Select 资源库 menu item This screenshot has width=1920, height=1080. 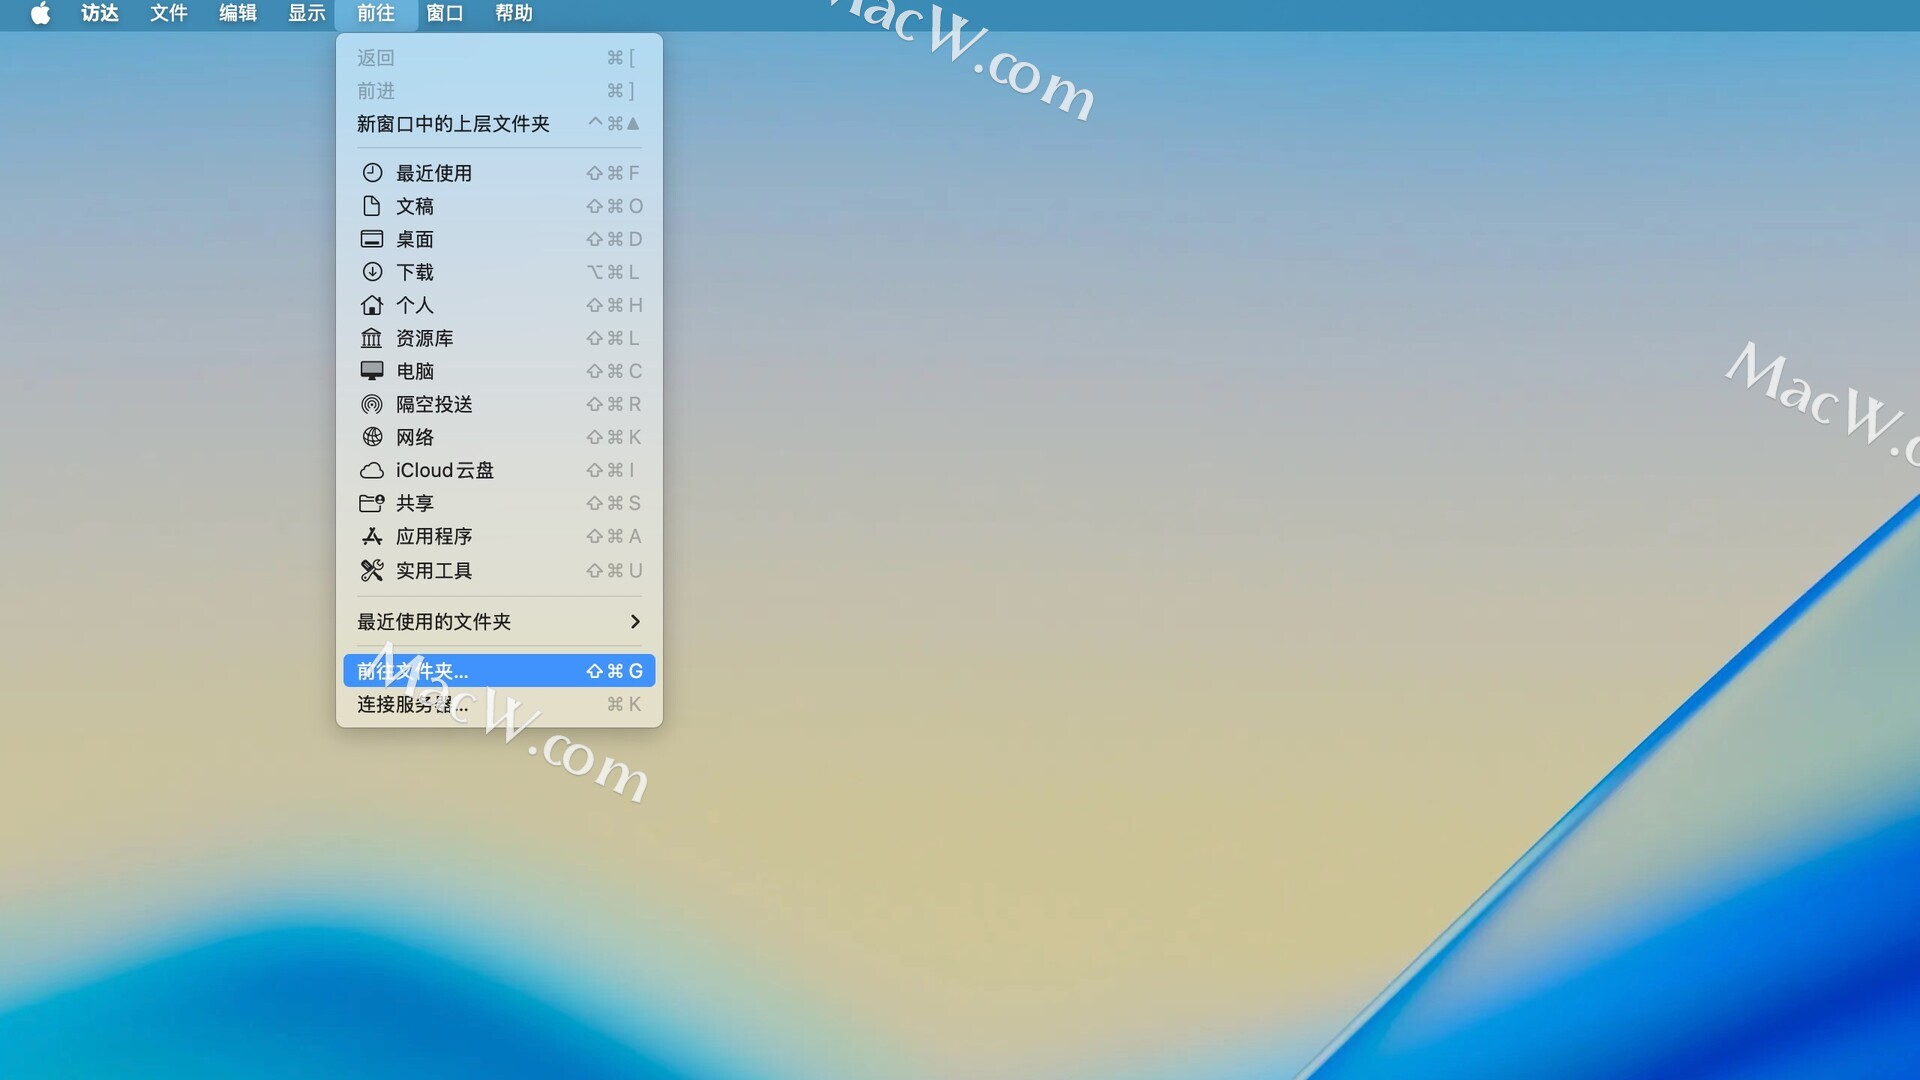pos(499,338)
